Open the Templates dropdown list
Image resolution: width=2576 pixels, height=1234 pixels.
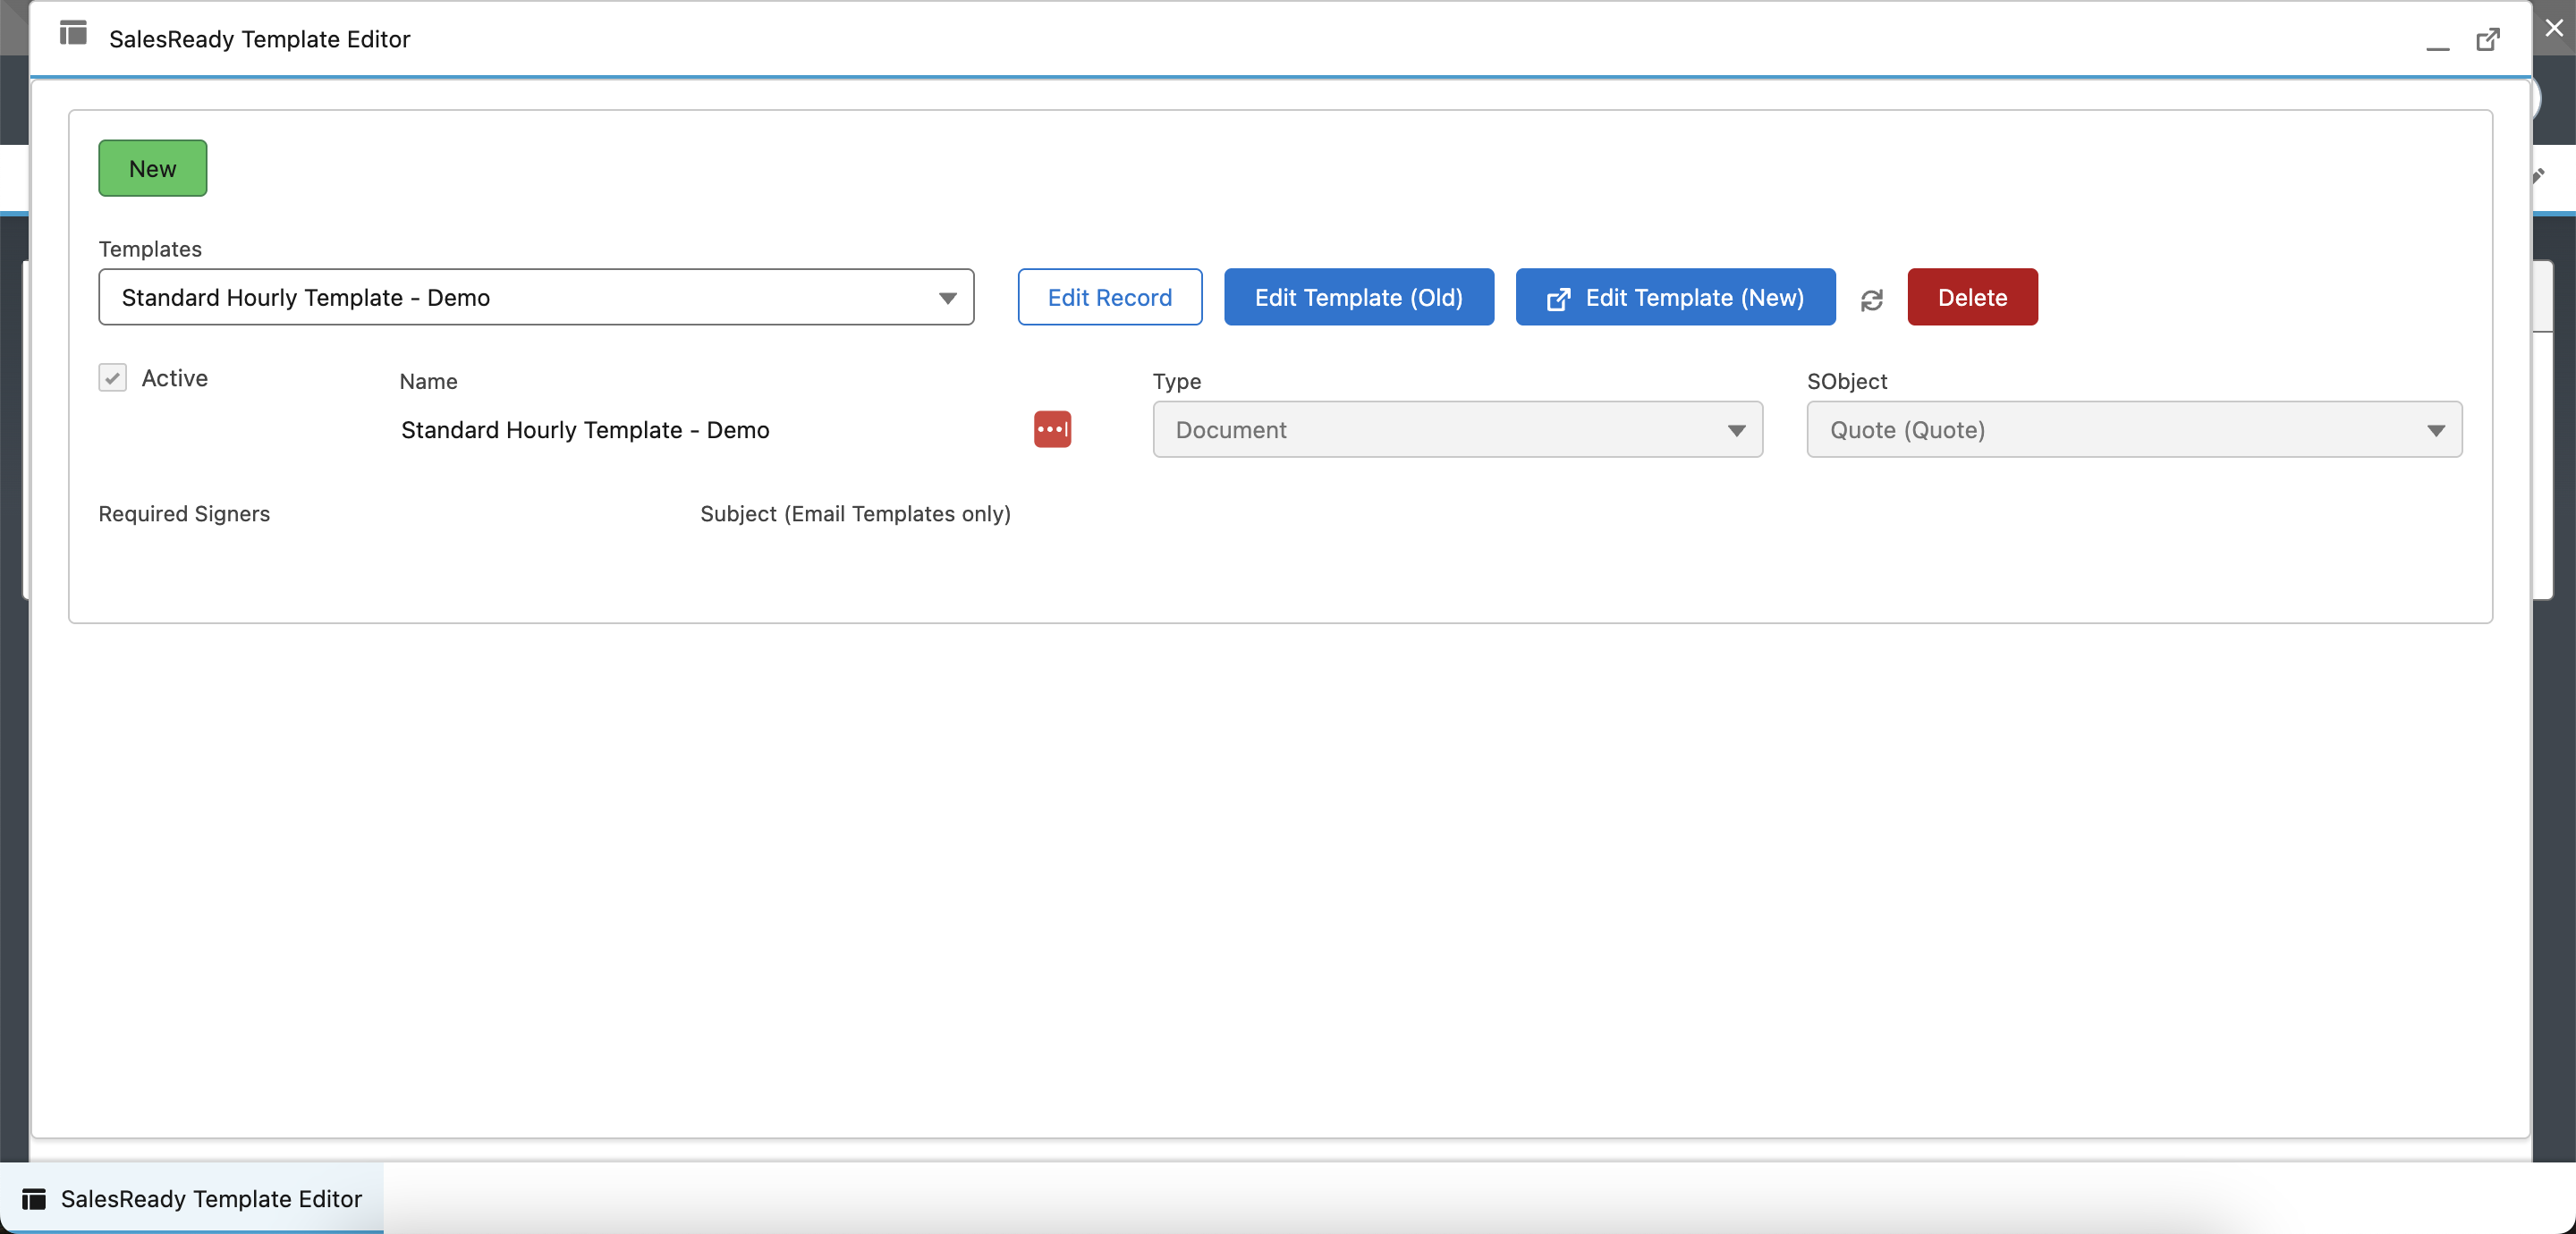click(536, 297)
